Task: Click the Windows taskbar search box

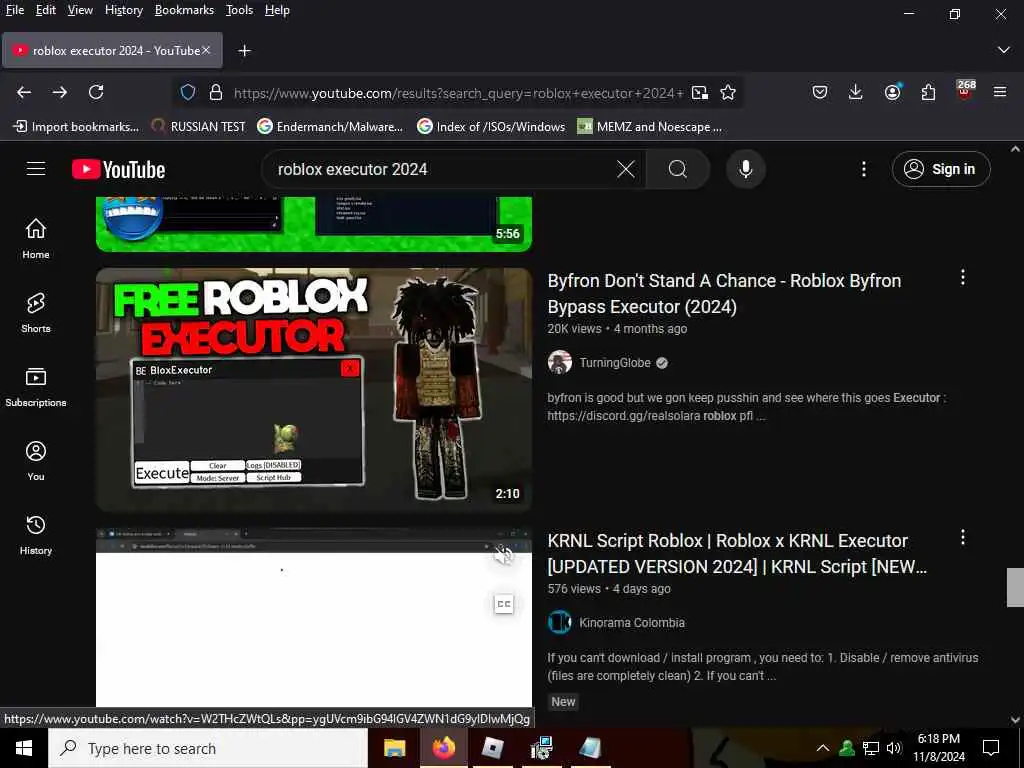Action: [x=208, y=748]
